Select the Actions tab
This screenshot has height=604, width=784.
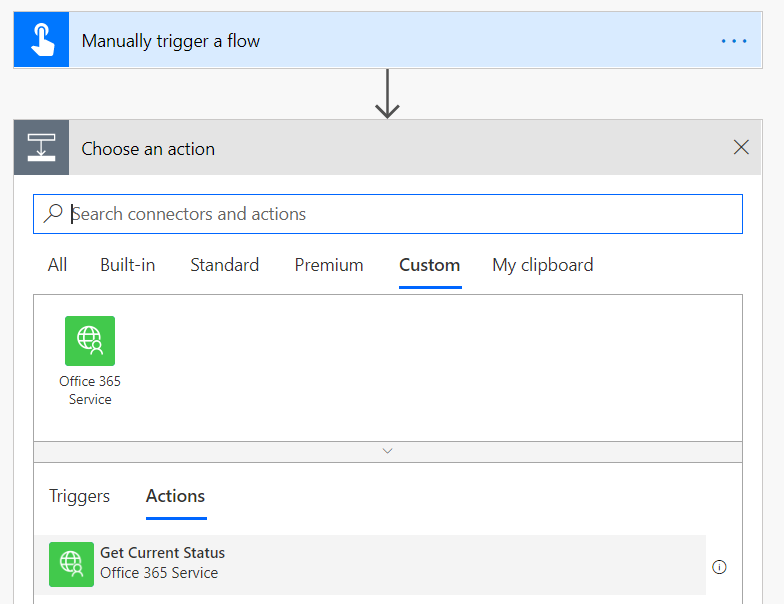(176, 496)
